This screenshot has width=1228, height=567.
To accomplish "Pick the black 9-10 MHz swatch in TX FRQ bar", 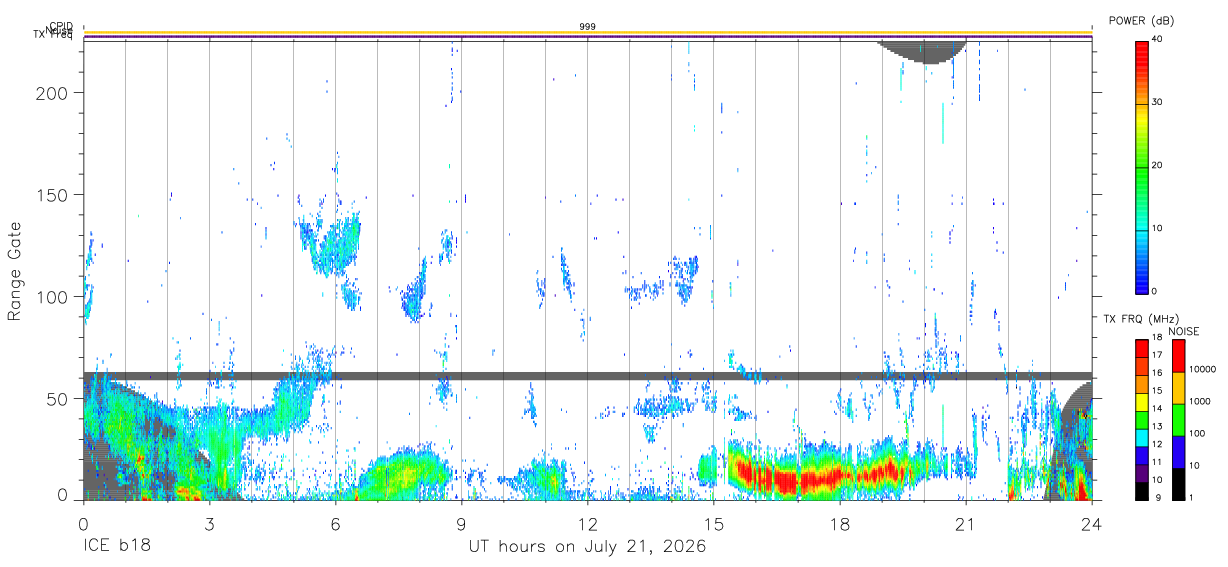I will click(x=1142, y=490).
